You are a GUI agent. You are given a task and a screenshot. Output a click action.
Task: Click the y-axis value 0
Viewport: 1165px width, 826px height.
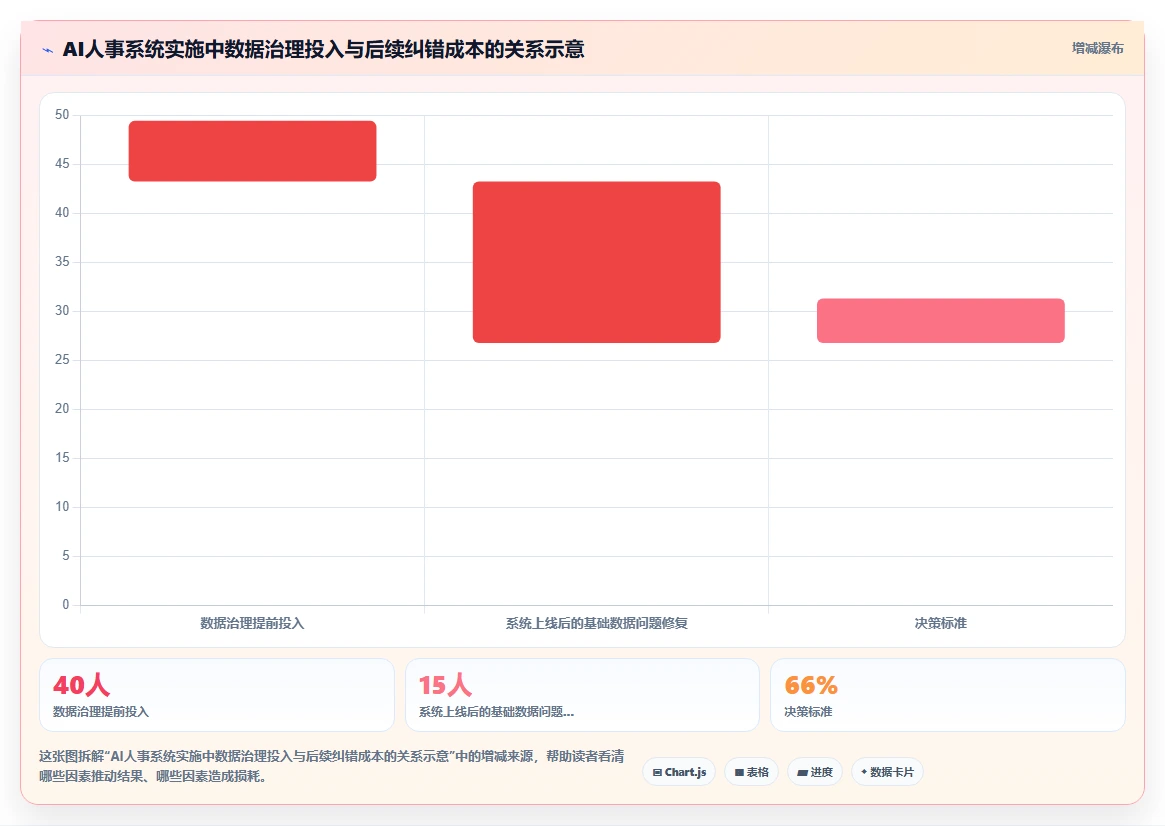pyautogui.click(x=65, y=605)
